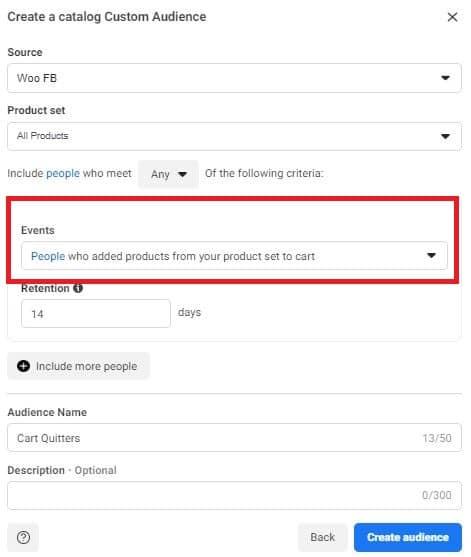471x557 pixels.
Task: Click the optional Description input field
Action: click(x=234, y=496)
